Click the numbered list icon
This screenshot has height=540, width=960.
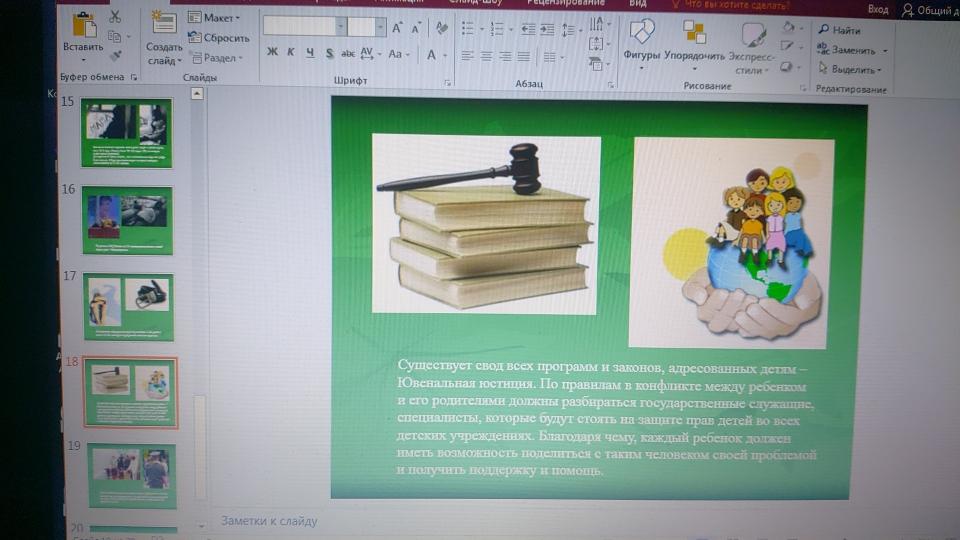[x=497, y=29]
